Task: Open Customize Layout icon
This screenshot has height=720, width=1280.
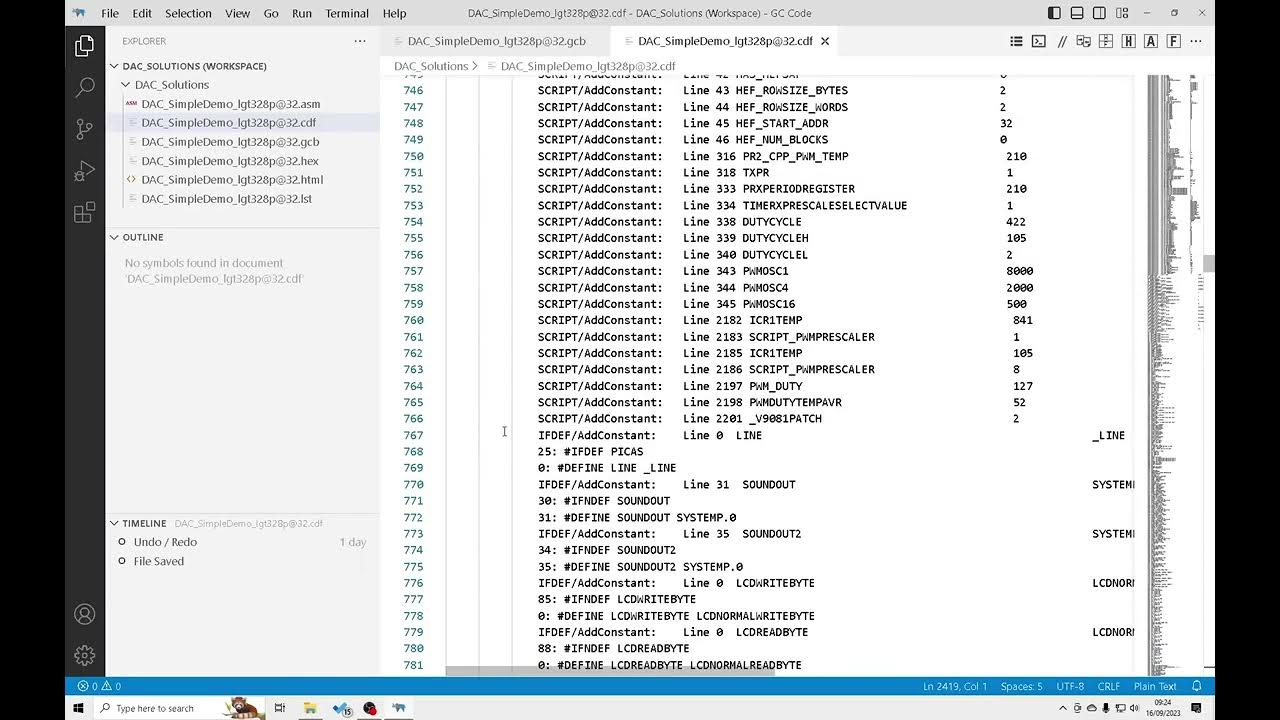Action: 1122,13
